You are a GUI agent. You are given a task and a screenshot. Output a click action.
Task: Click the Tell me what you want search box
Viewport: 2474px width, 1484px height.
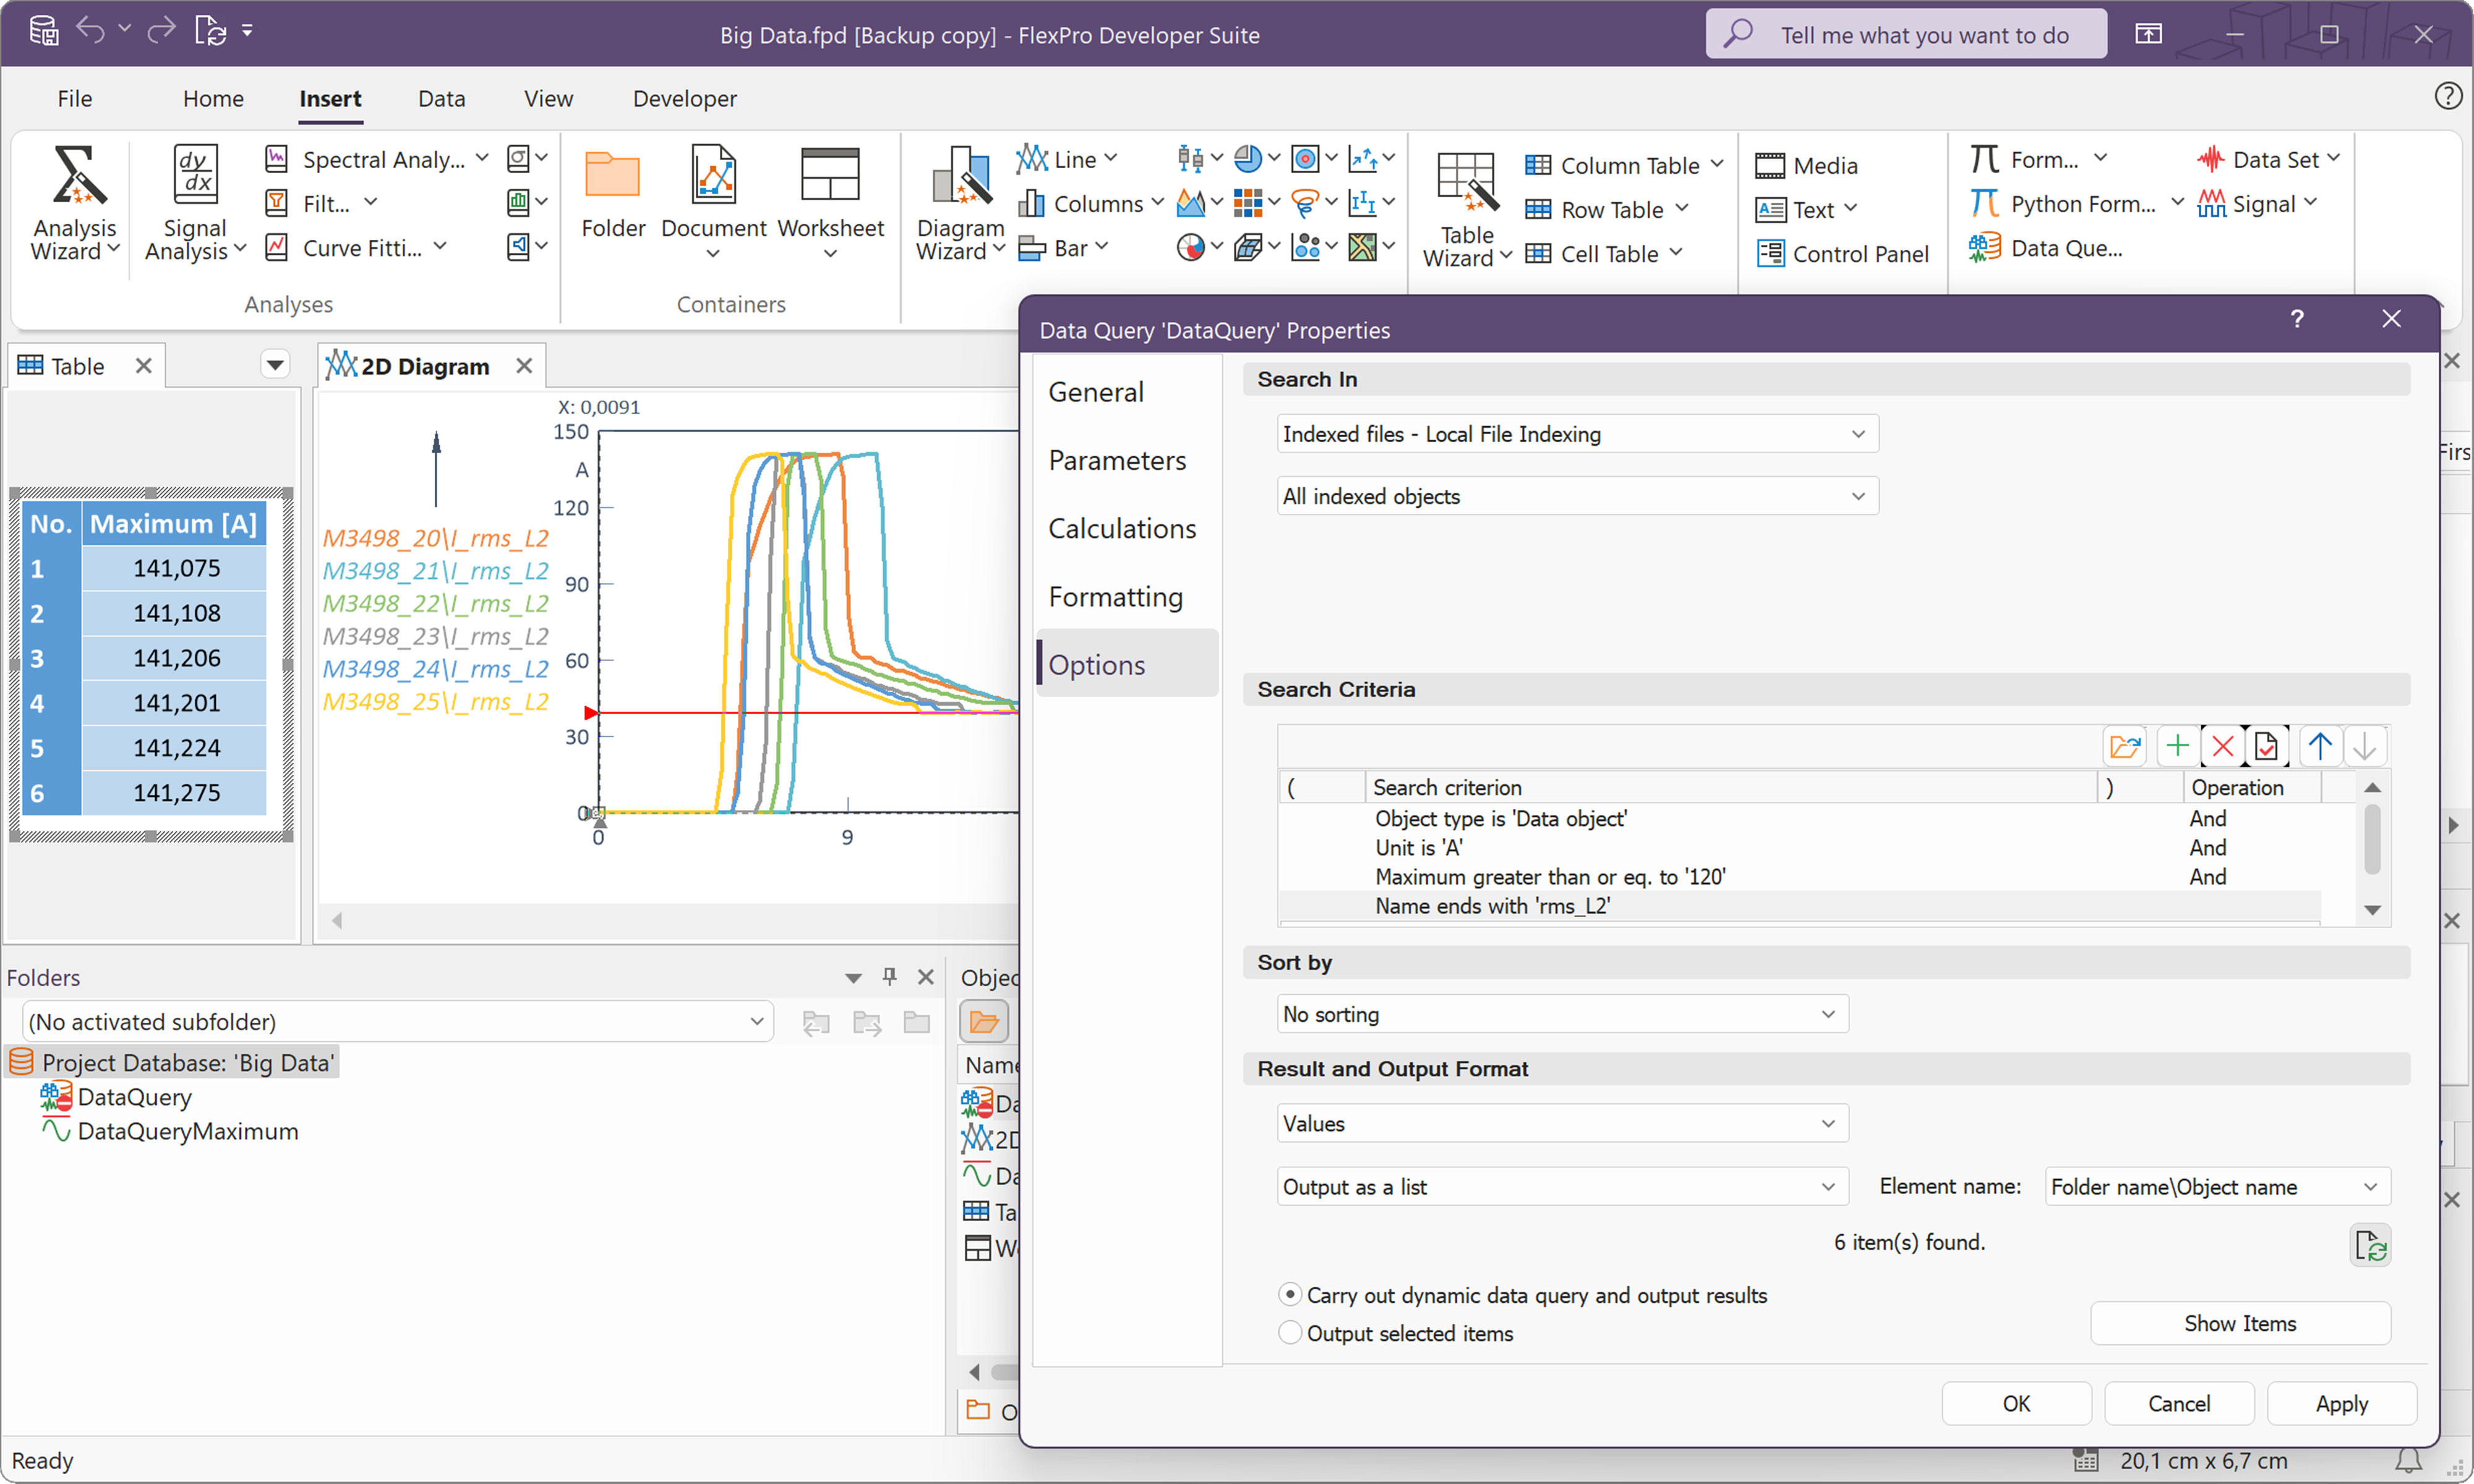coord(1906,34)
